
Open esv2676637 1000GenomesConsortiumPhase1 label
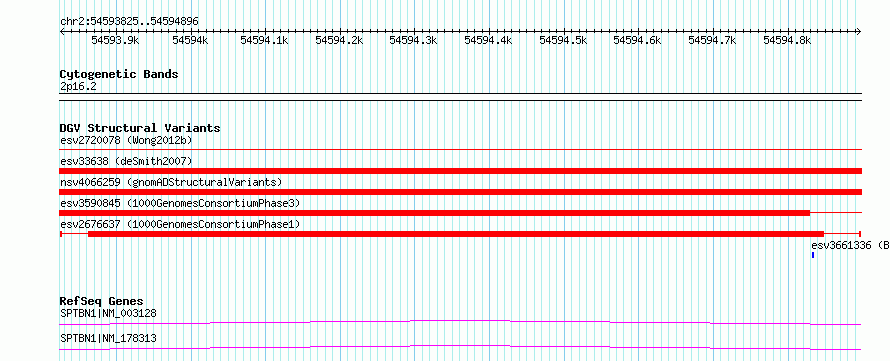tap(179, 224)
